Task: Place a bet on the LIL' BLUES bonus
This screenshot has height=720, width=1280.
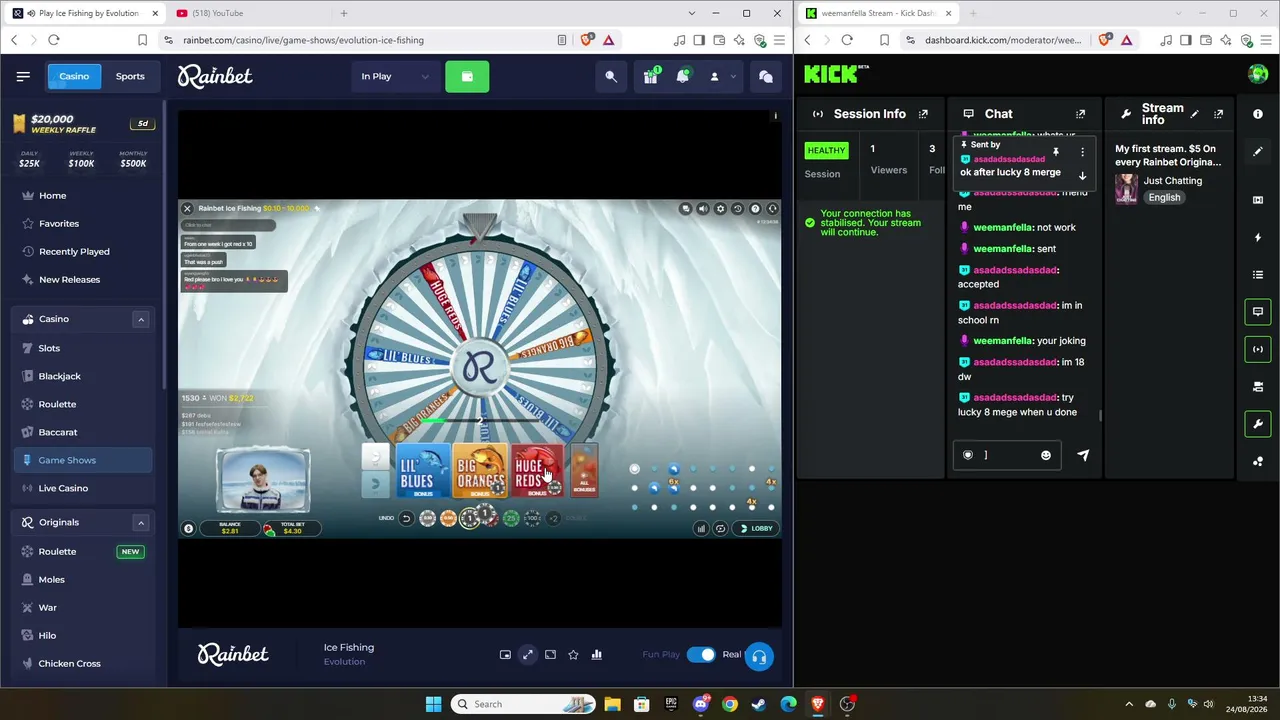Action: (423, 471)
